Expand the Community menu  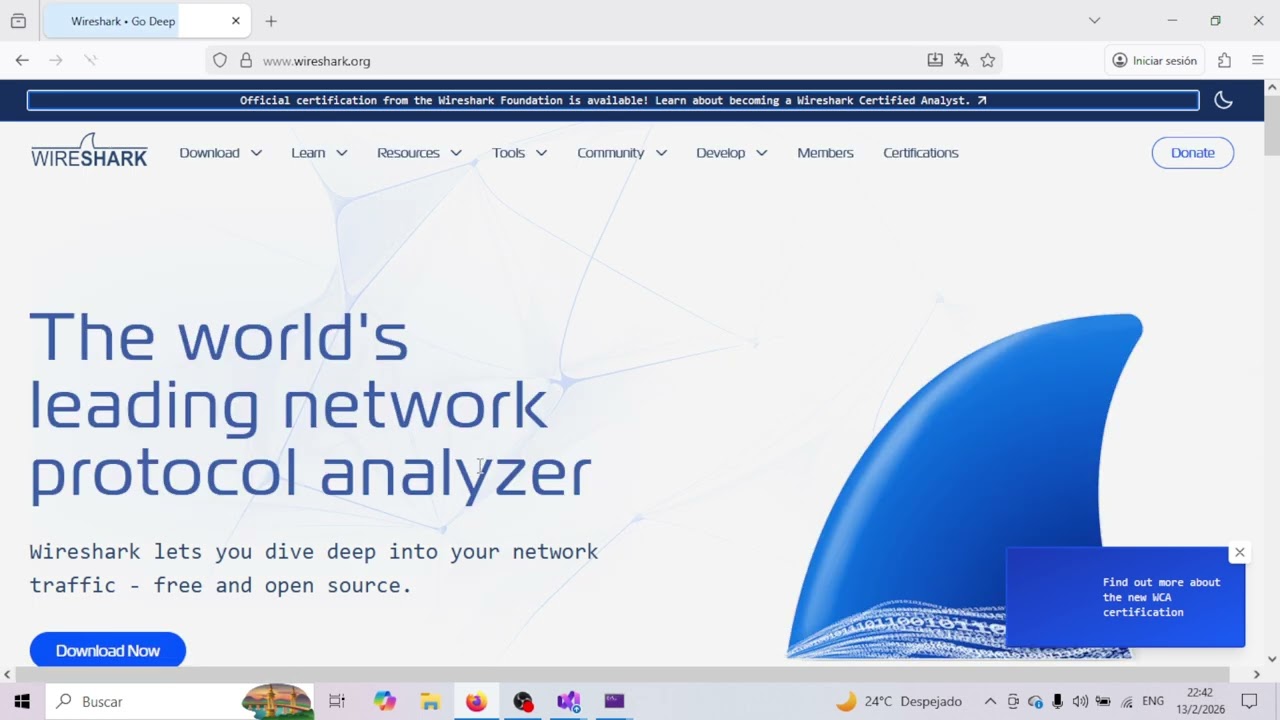621,153
